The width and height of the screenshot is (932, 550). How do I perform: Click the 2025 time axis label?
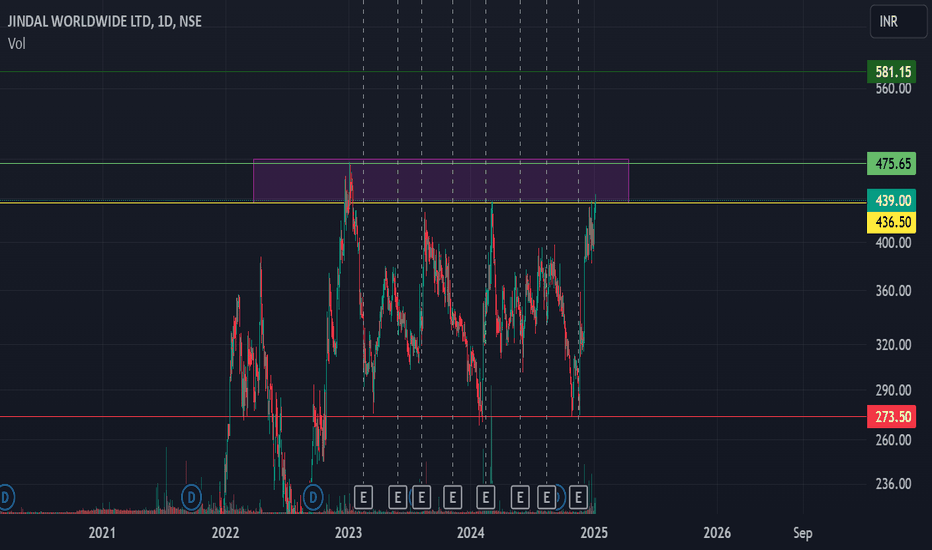[594, 533]
